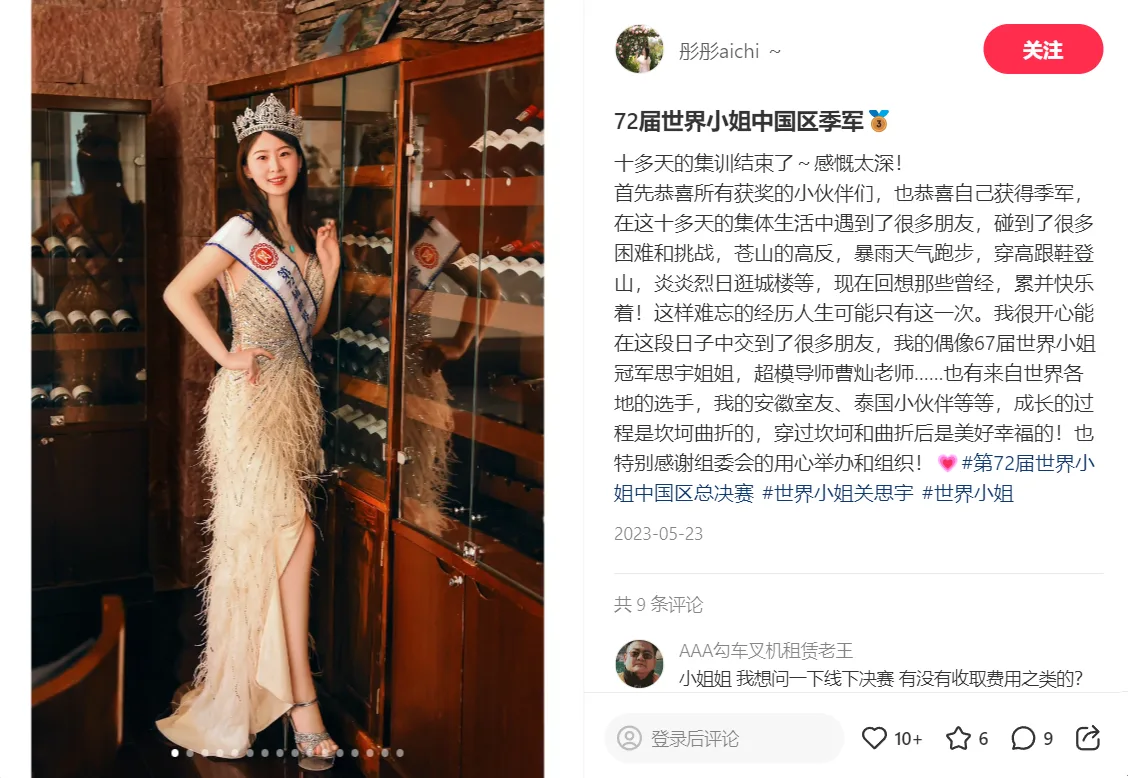Click the main pageant photo
This screenshot has height=778, width=1128.
coord(287,389)
